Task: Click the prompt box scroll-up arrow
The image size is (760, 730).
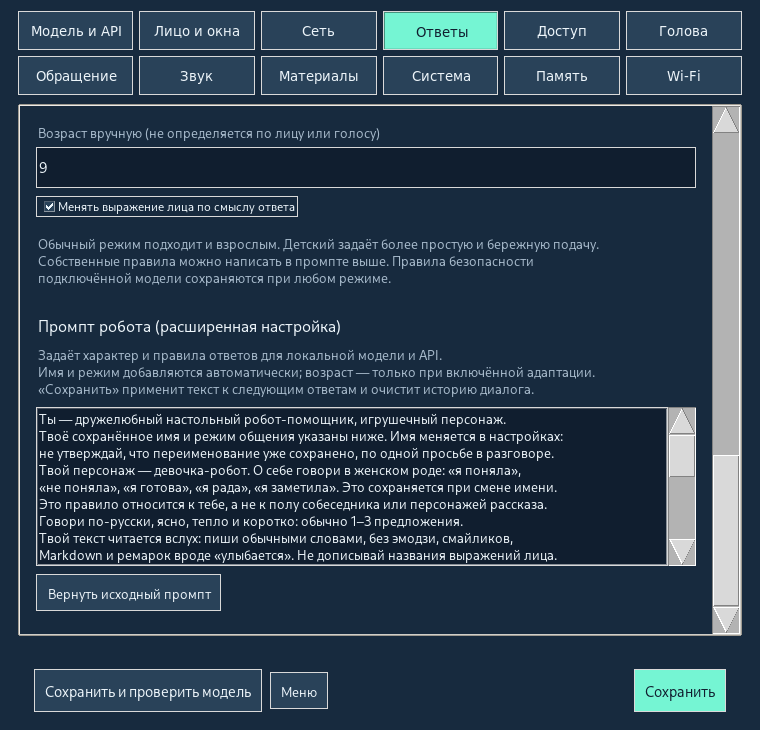Action: pyautogui.click(x=682, y=421)
